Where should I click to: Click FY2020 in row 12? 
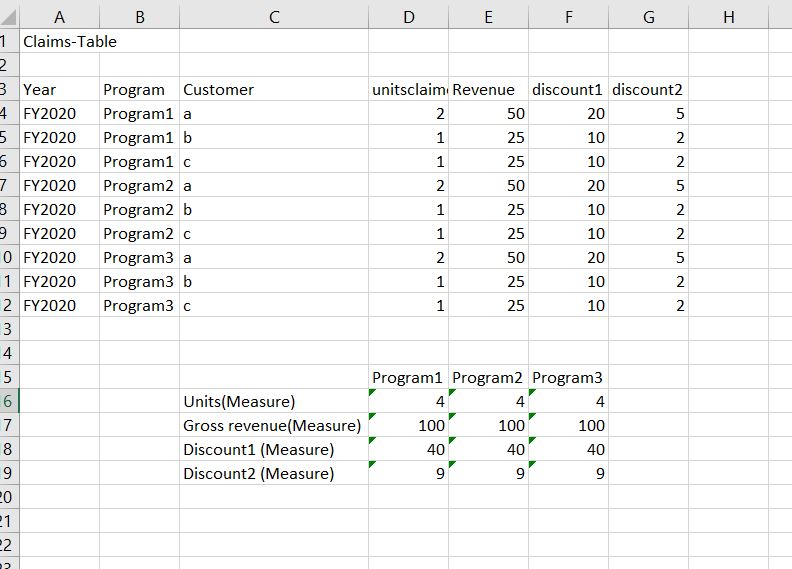(x=60, y=305)
